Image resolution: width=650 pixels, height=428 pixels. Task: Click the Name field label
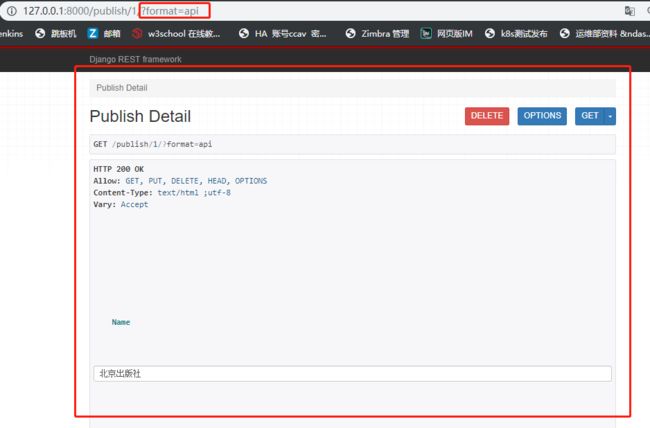click(121, 322)
